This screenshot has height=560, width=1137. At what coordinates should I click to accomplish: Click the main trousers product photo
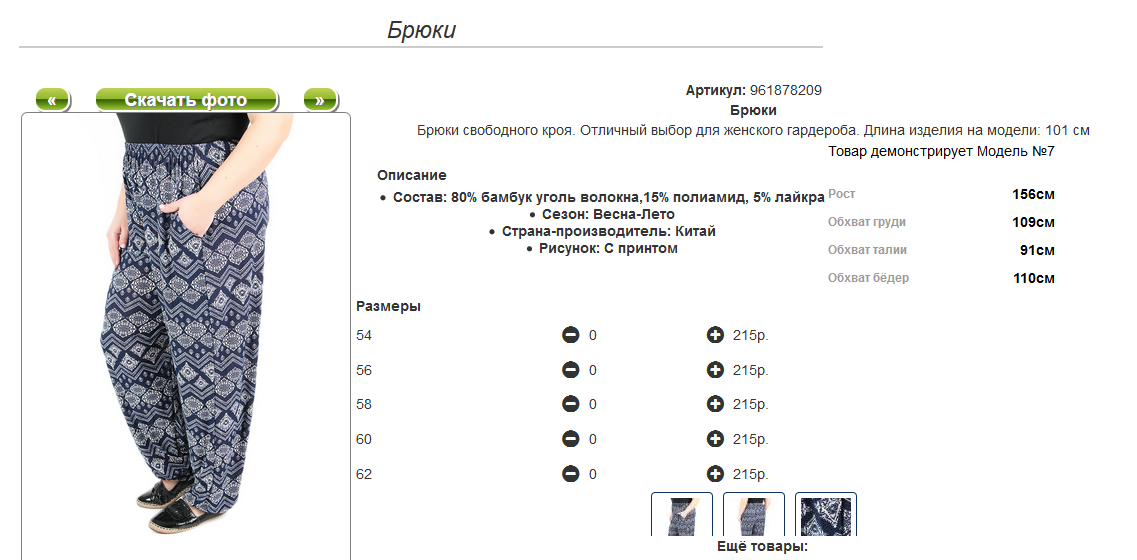click(x=186, y=336)
